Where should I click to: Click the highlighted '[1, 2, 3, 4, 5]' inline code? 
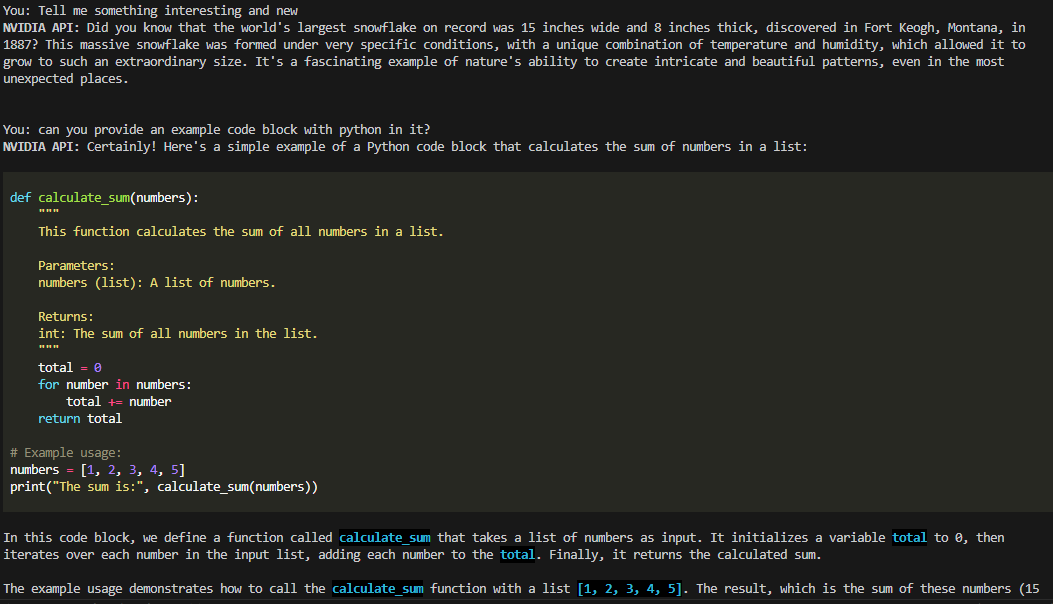pyautogui.click(x=629, y=589)
